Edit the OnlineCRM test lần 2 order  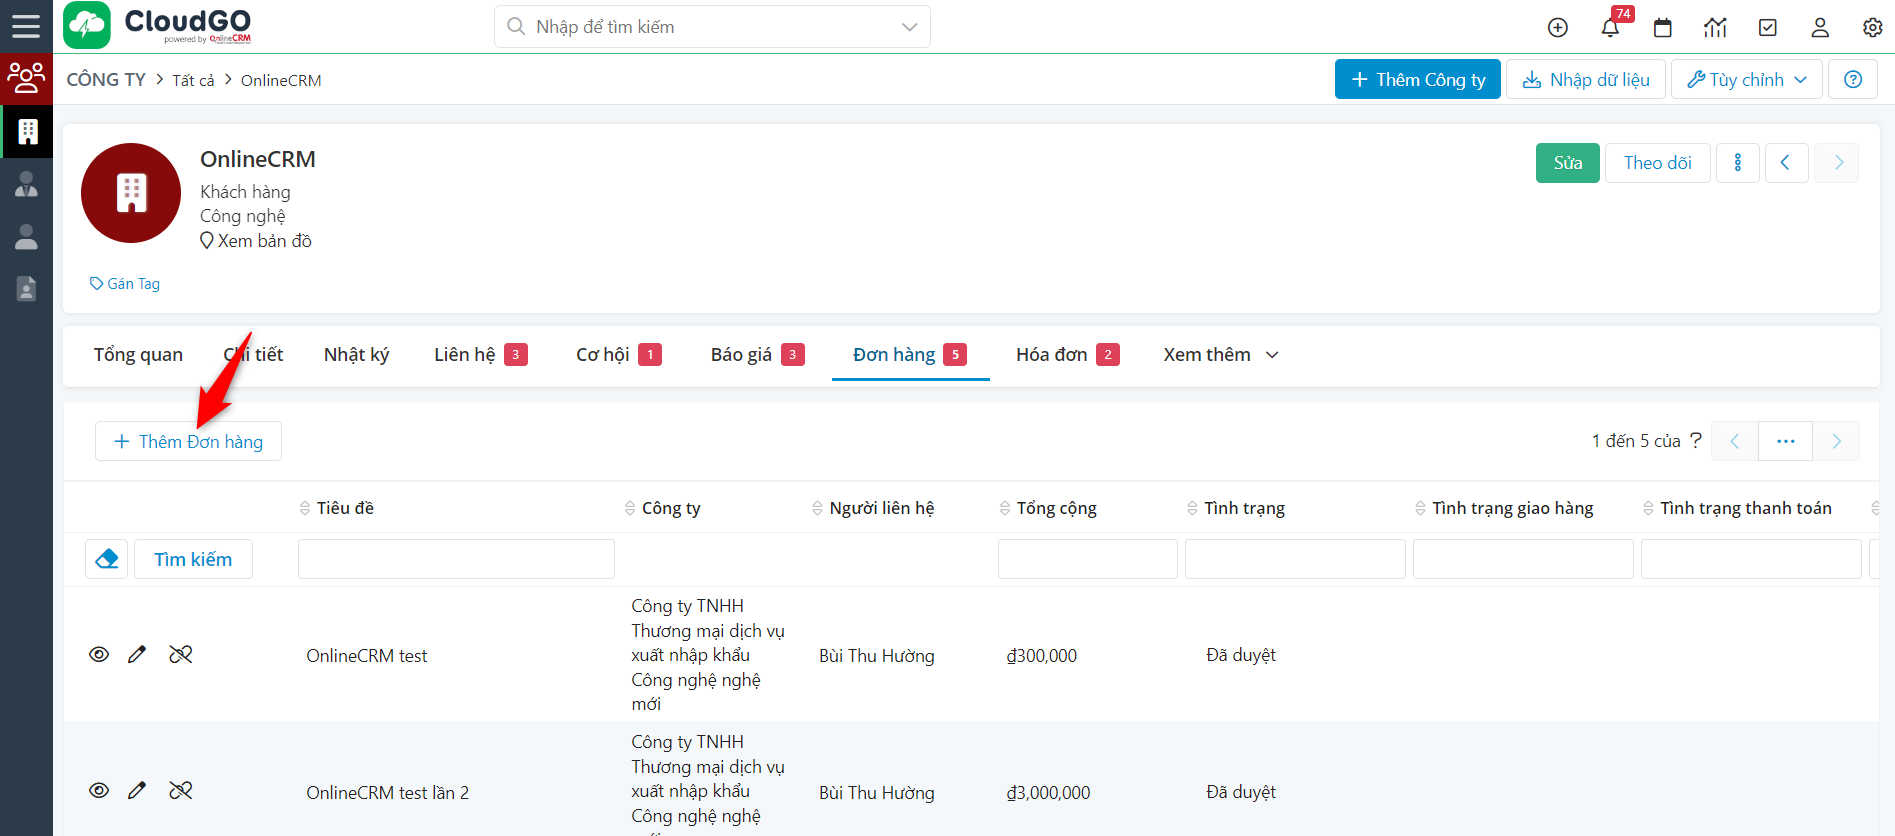coord(137,791)
